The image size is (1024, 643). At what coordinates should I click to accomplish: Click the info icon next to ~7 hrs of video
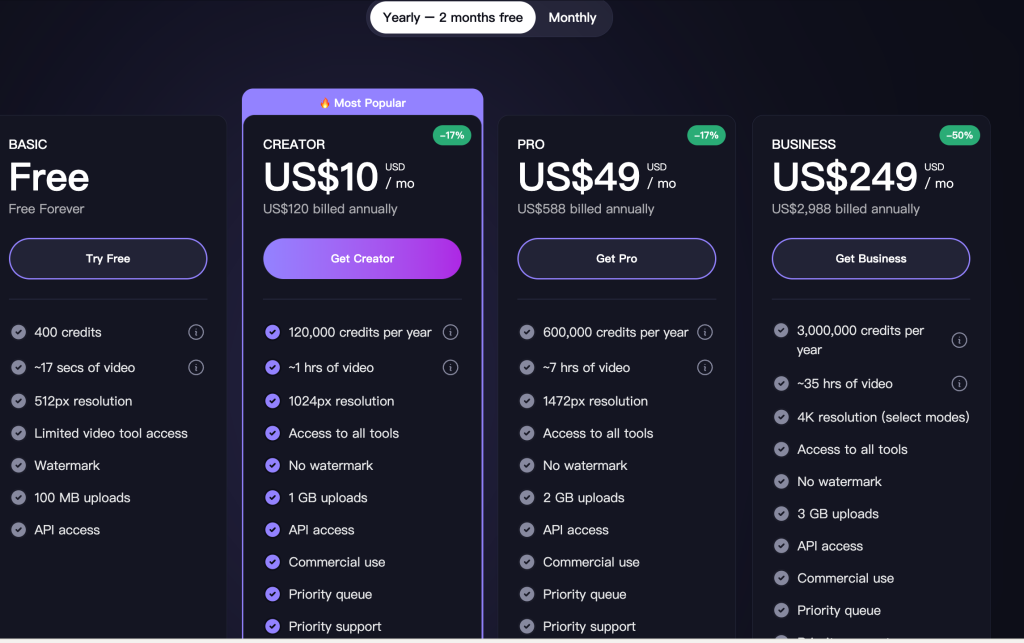tap(705, 367)
